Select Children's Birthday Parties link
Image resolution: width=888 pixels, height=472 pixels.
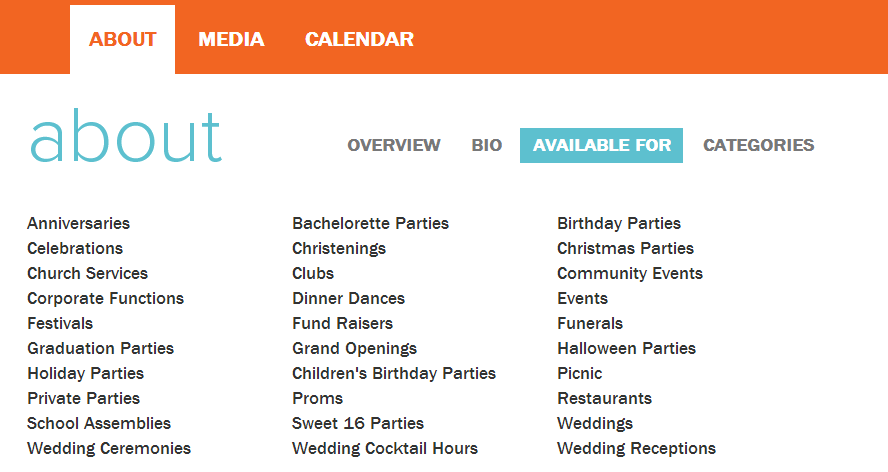coord(394,373)
